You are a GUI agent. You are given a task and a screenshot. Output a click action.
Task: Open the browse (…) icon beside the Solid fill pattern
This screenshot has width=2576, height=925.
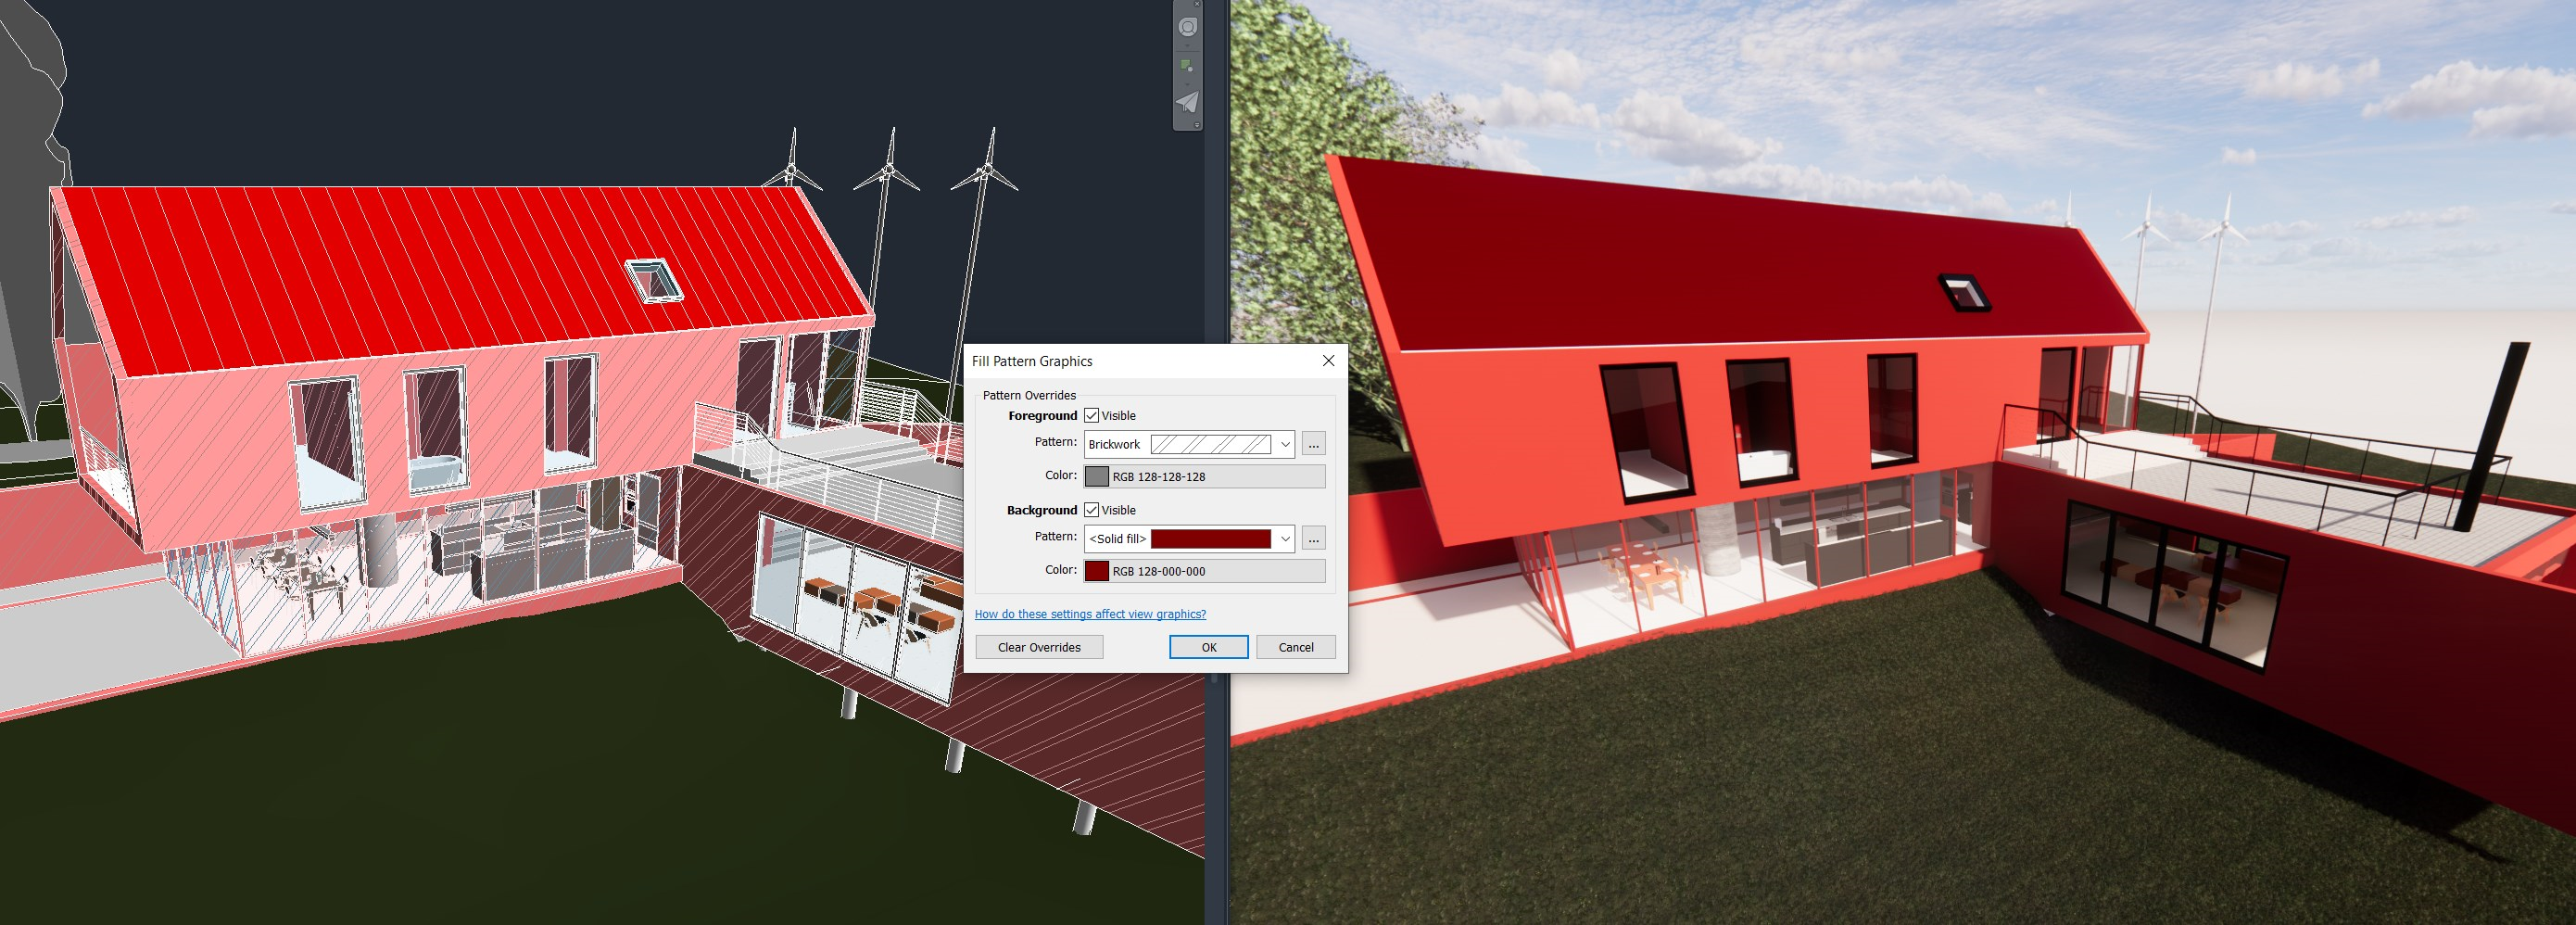(x=1313, y=538)
